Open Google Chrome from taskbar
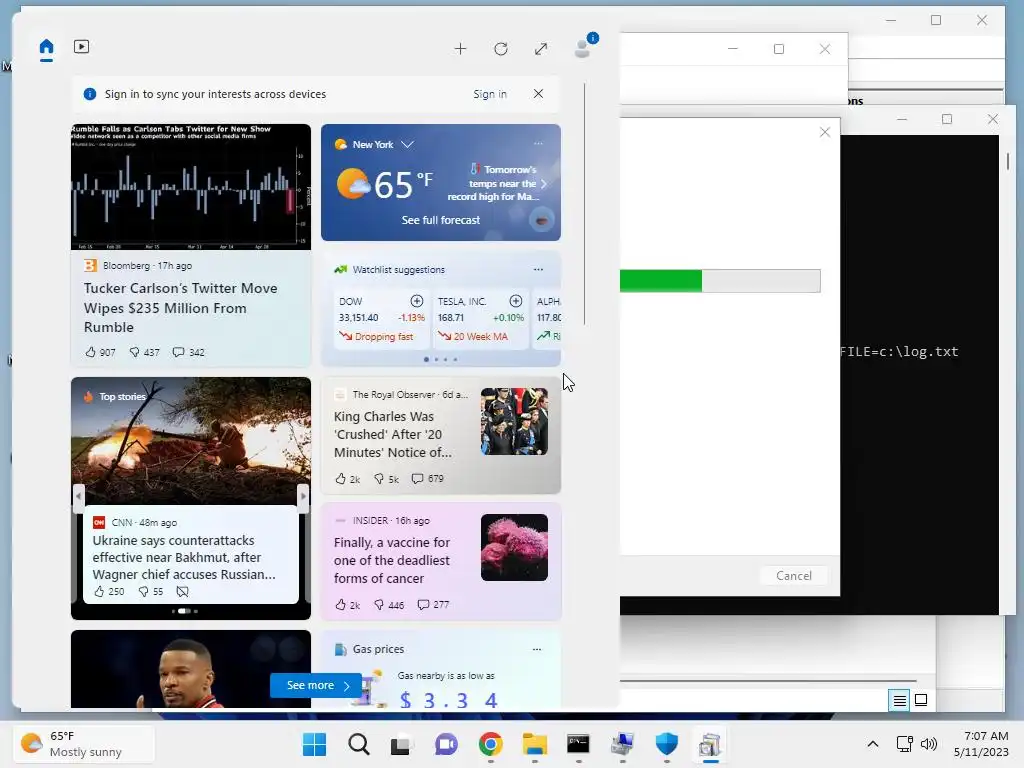This screenshot has height=768, width=1024. pyautogui.click(x=490, y=744)
